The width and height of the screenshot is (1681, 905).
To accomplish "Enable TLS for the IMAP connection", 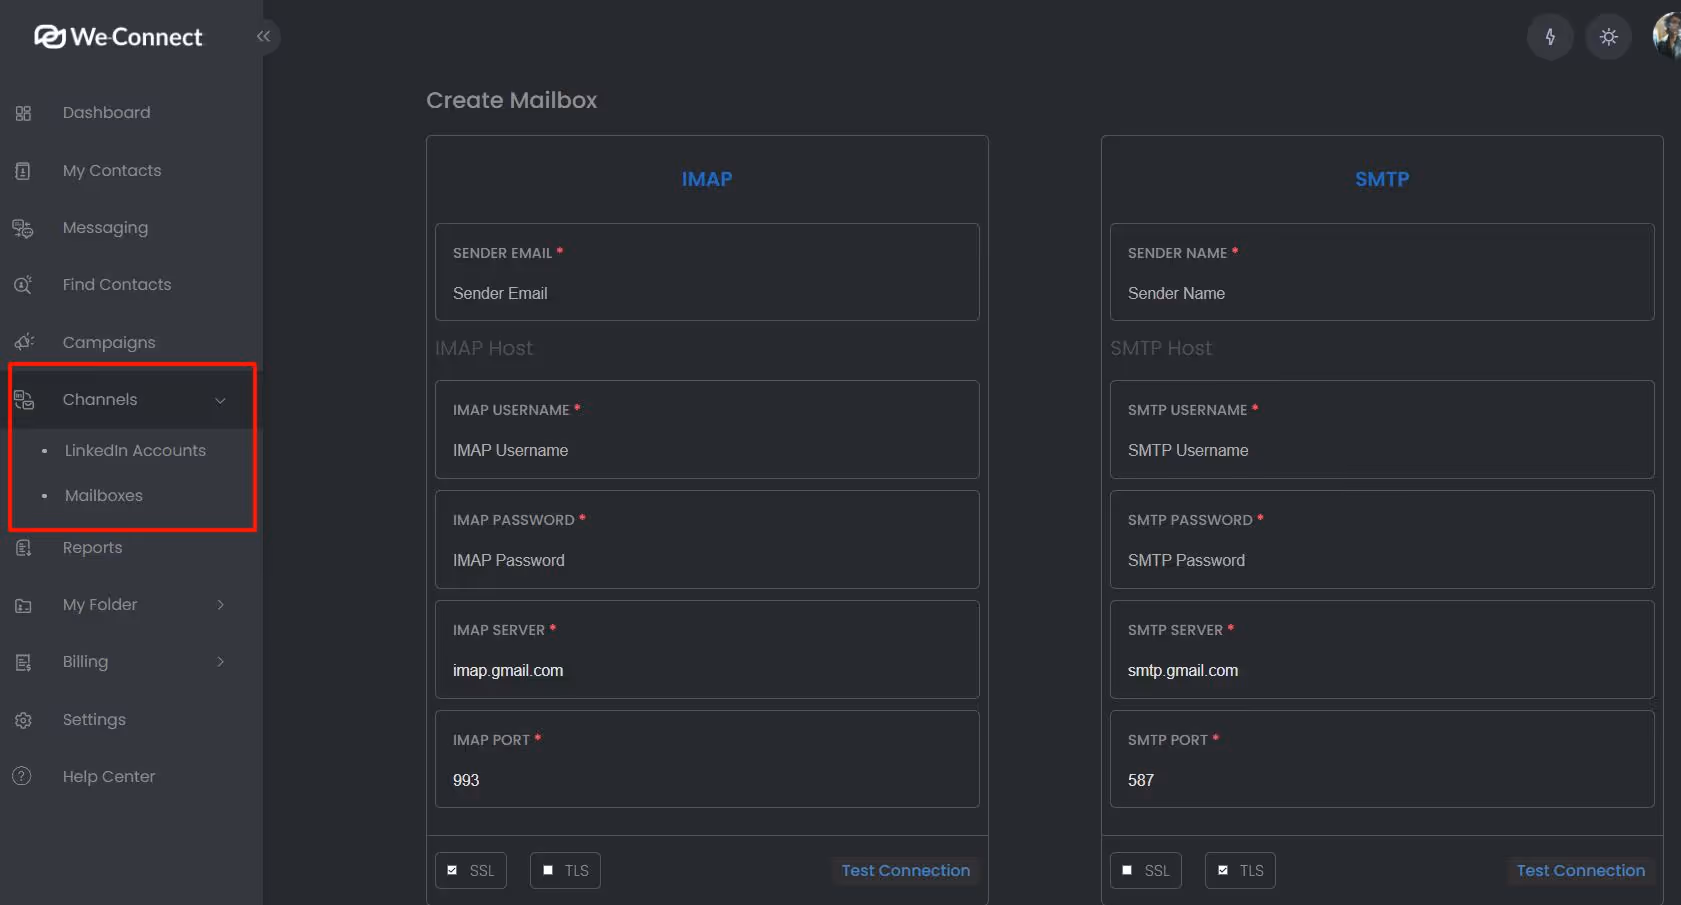I will (x=548, y=869).
